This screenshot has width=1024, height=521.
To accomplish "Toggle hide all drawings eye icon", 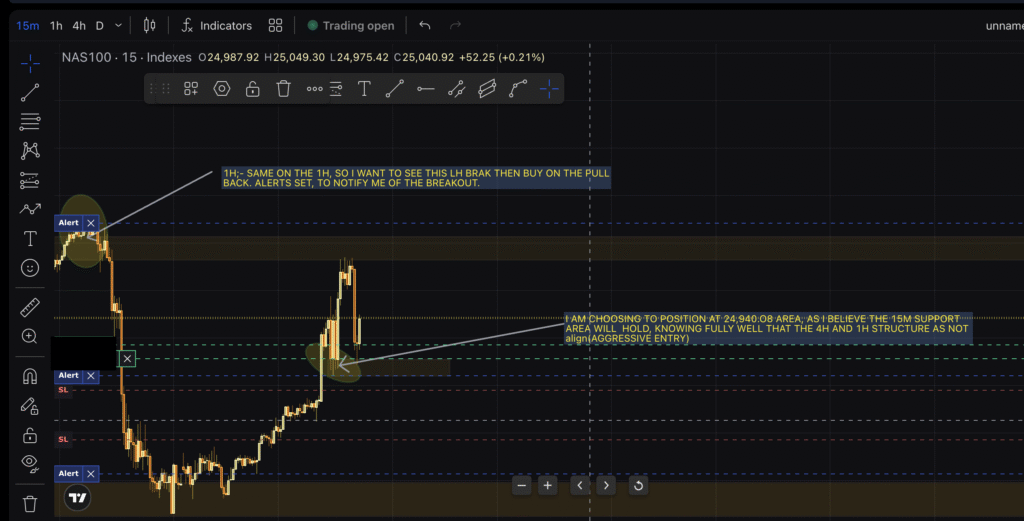I will 30,462.
